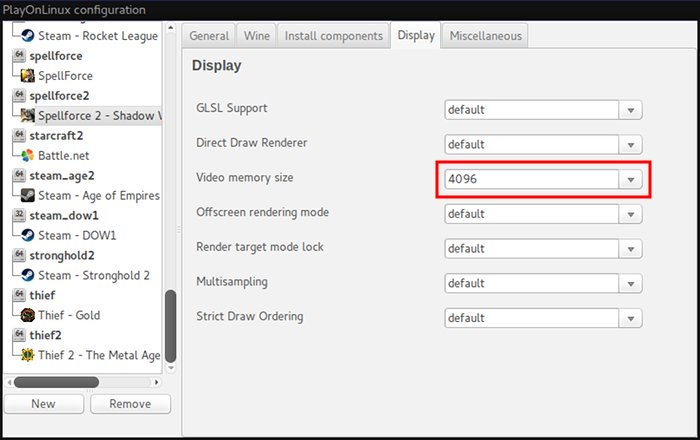Click the 64-bit icon beside thief2
The image size is (700, 440).
[x=19, y=335]
